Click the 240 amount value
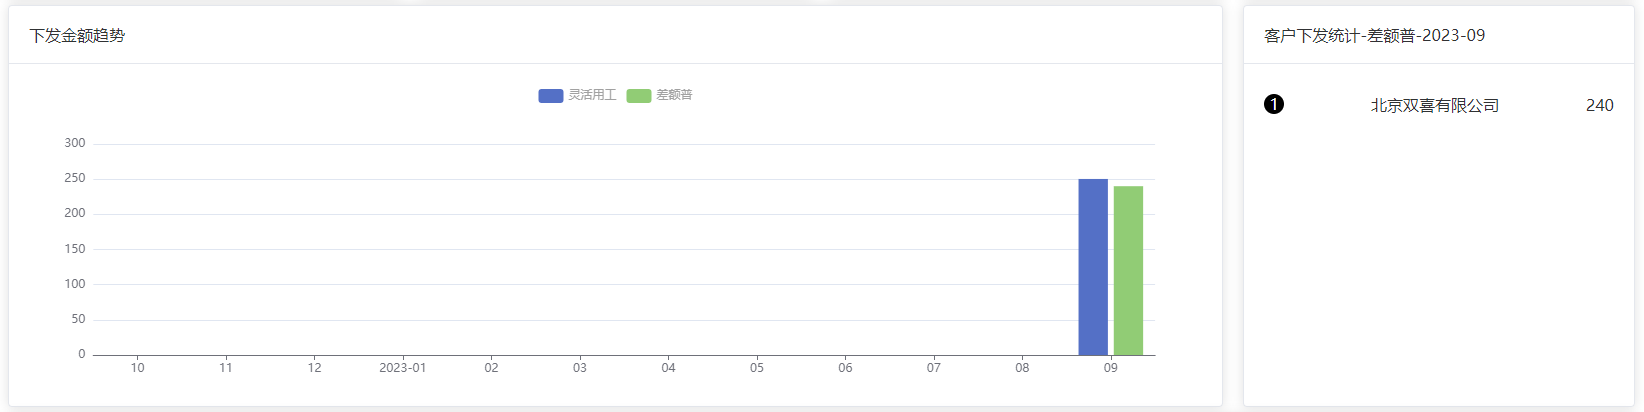This screenshot has height=412, width=1644. (1600, 105)
